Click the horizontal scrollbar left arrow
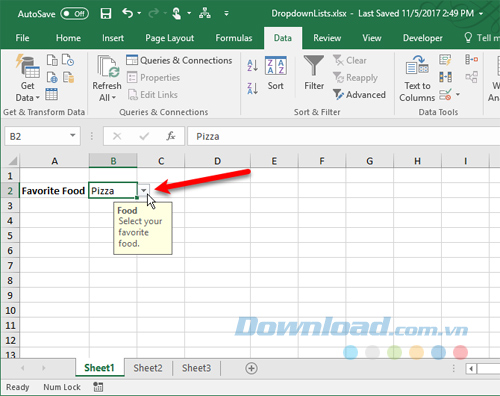 471,369
